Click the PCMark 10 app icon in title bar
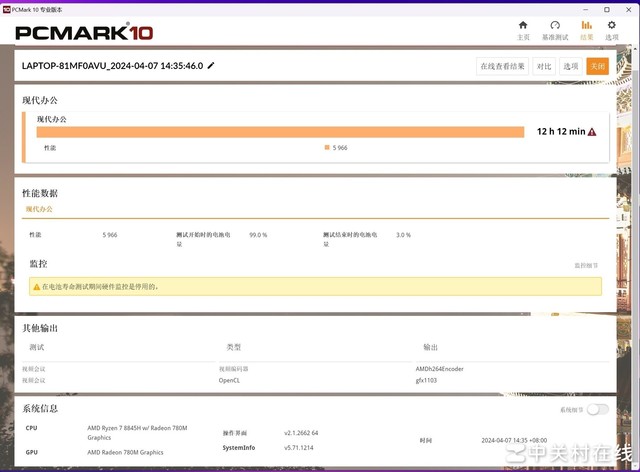The image size is (640, 472). pos(6,9)
